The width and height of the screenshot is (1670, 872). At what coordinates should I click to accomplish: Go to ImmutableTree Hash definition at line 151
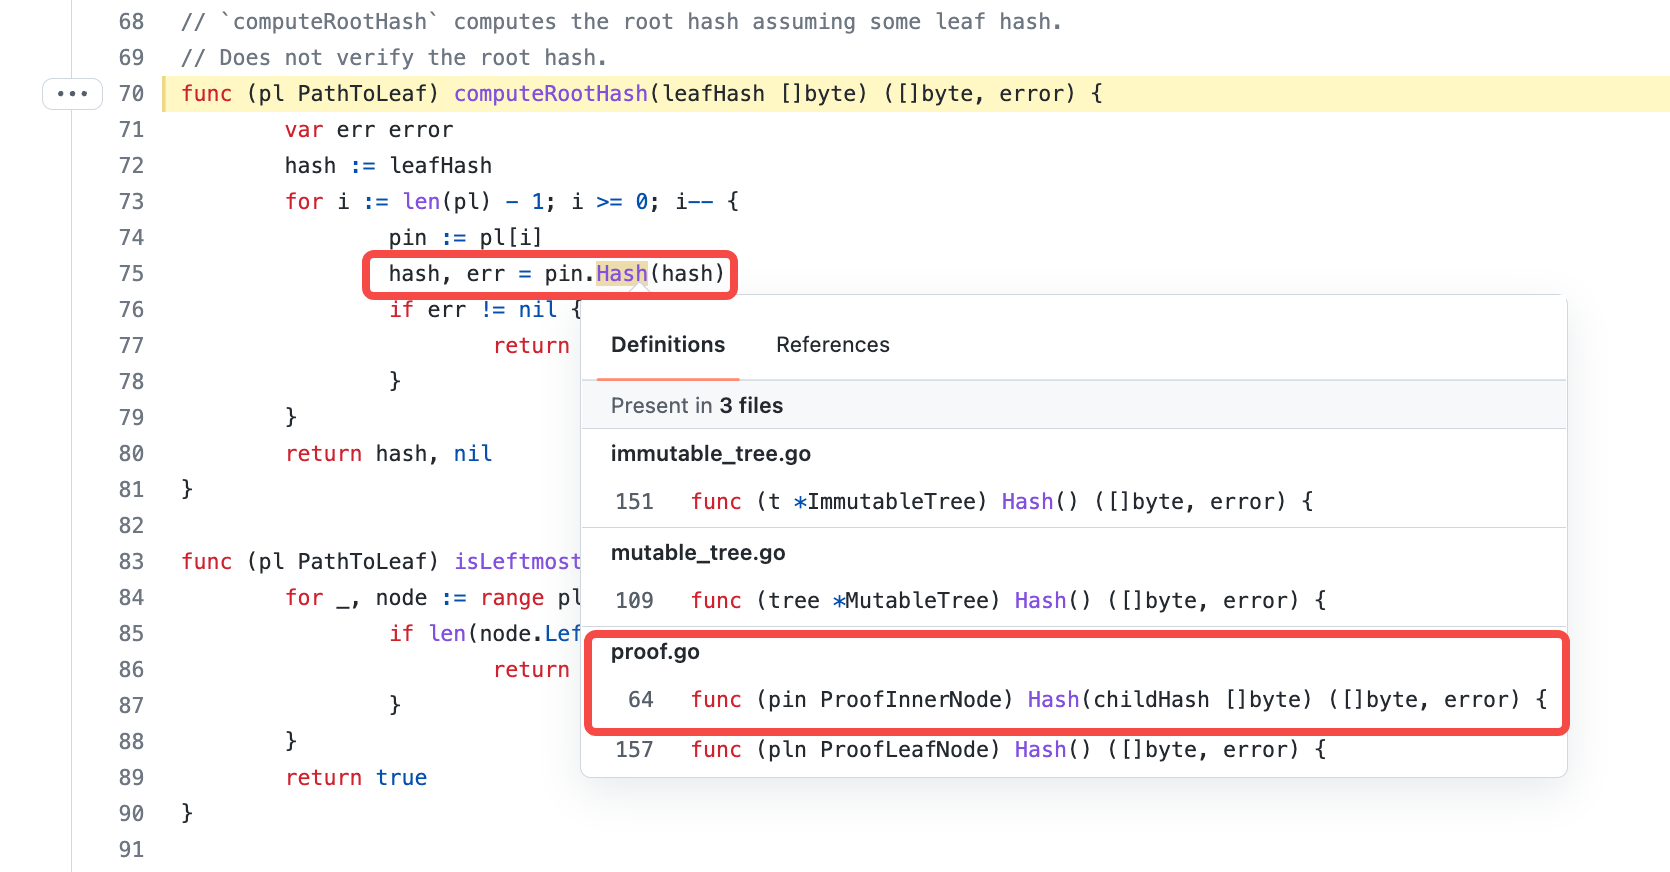(x=1001, y=502)
